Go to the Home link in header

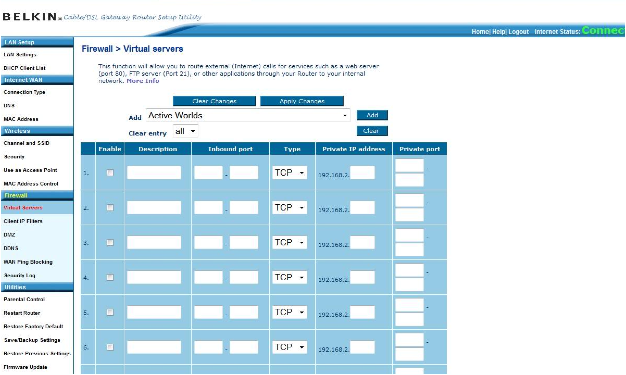click(x=480, y=32)
